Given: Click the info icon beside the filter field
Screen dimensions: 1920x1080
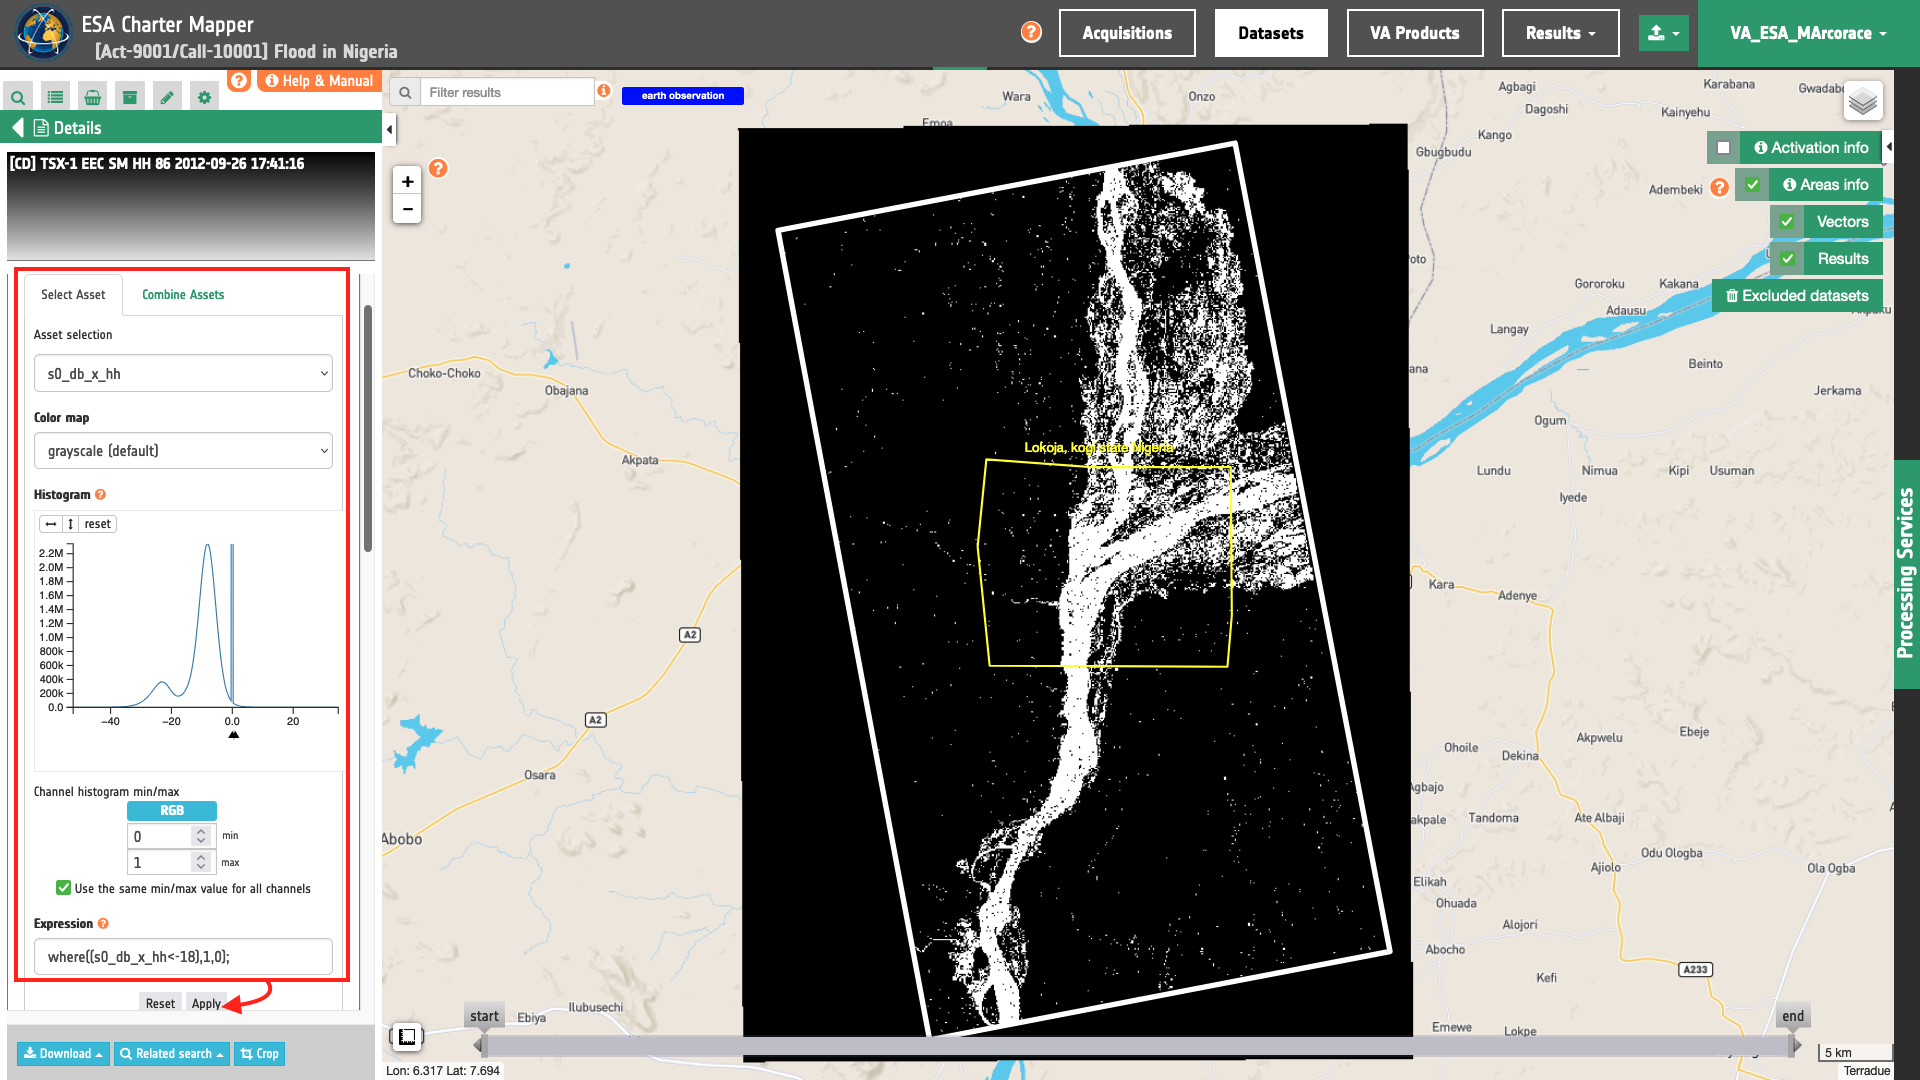Looking at the screenshot, I should coord(604,91).
